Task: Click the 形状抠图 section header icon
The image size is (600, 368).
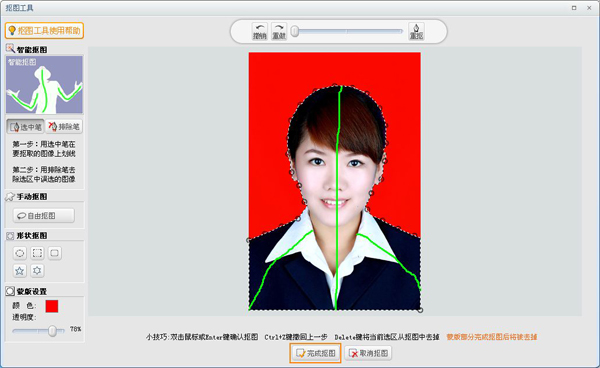Action: tap(10, 236)
